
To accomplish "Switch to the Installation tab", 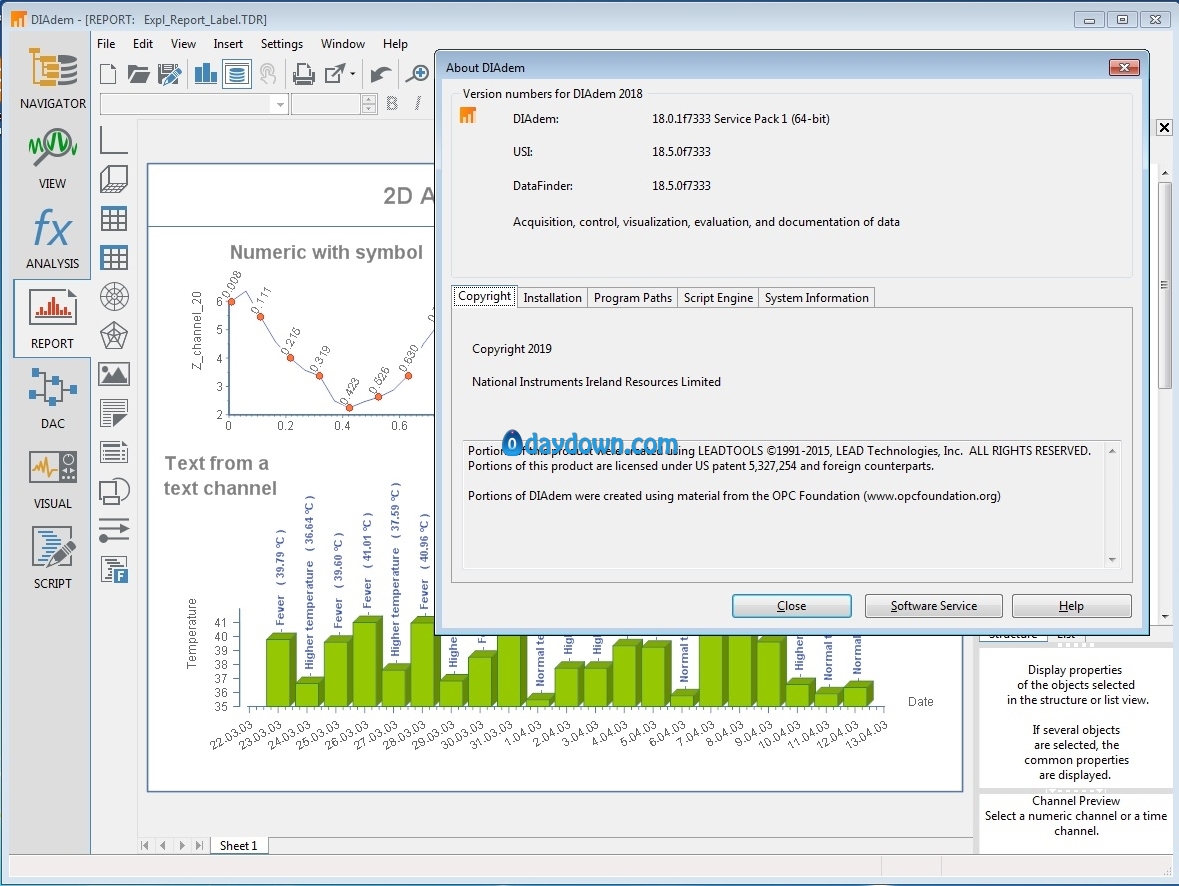I will point(553,298).
